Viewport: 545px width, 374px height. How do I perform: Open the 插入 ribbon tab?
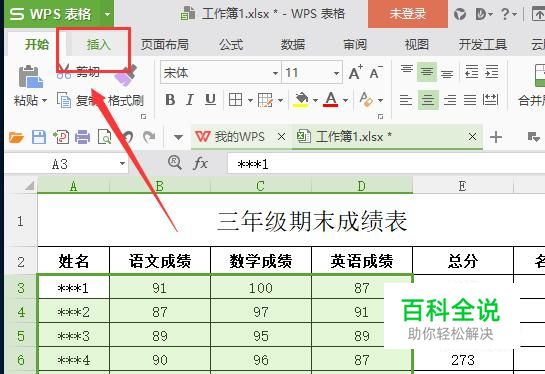[98, 44]
